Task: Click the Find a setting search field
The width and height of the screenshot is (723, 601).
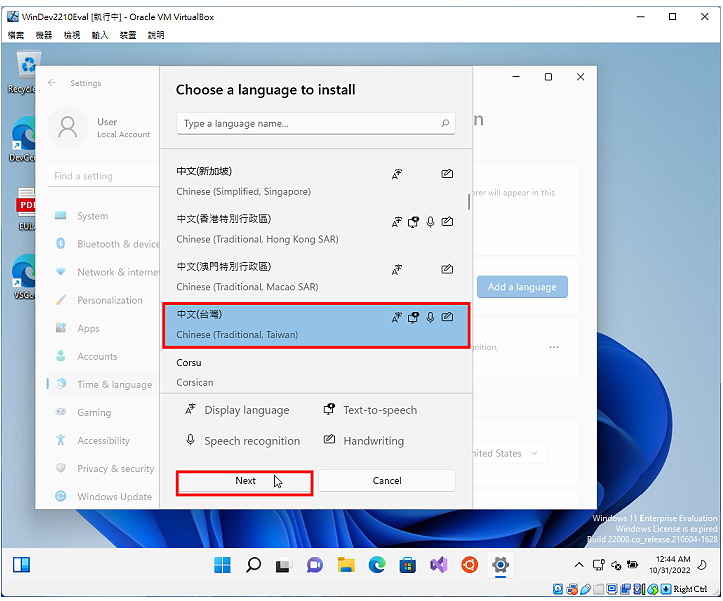Action: click(x=103, y=176)
